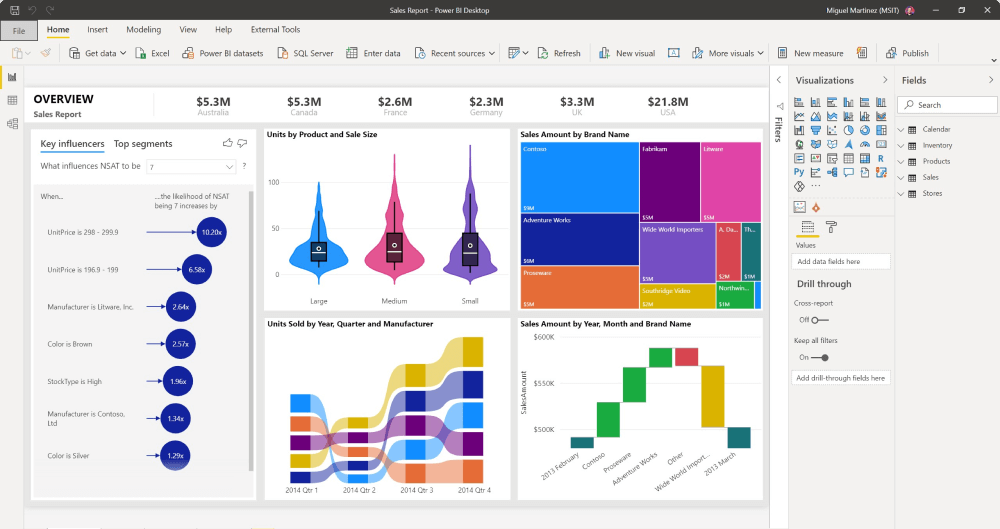Expand the Inventory table in Fields
This screenshot has height=529, width=1000.
point(901,145)
